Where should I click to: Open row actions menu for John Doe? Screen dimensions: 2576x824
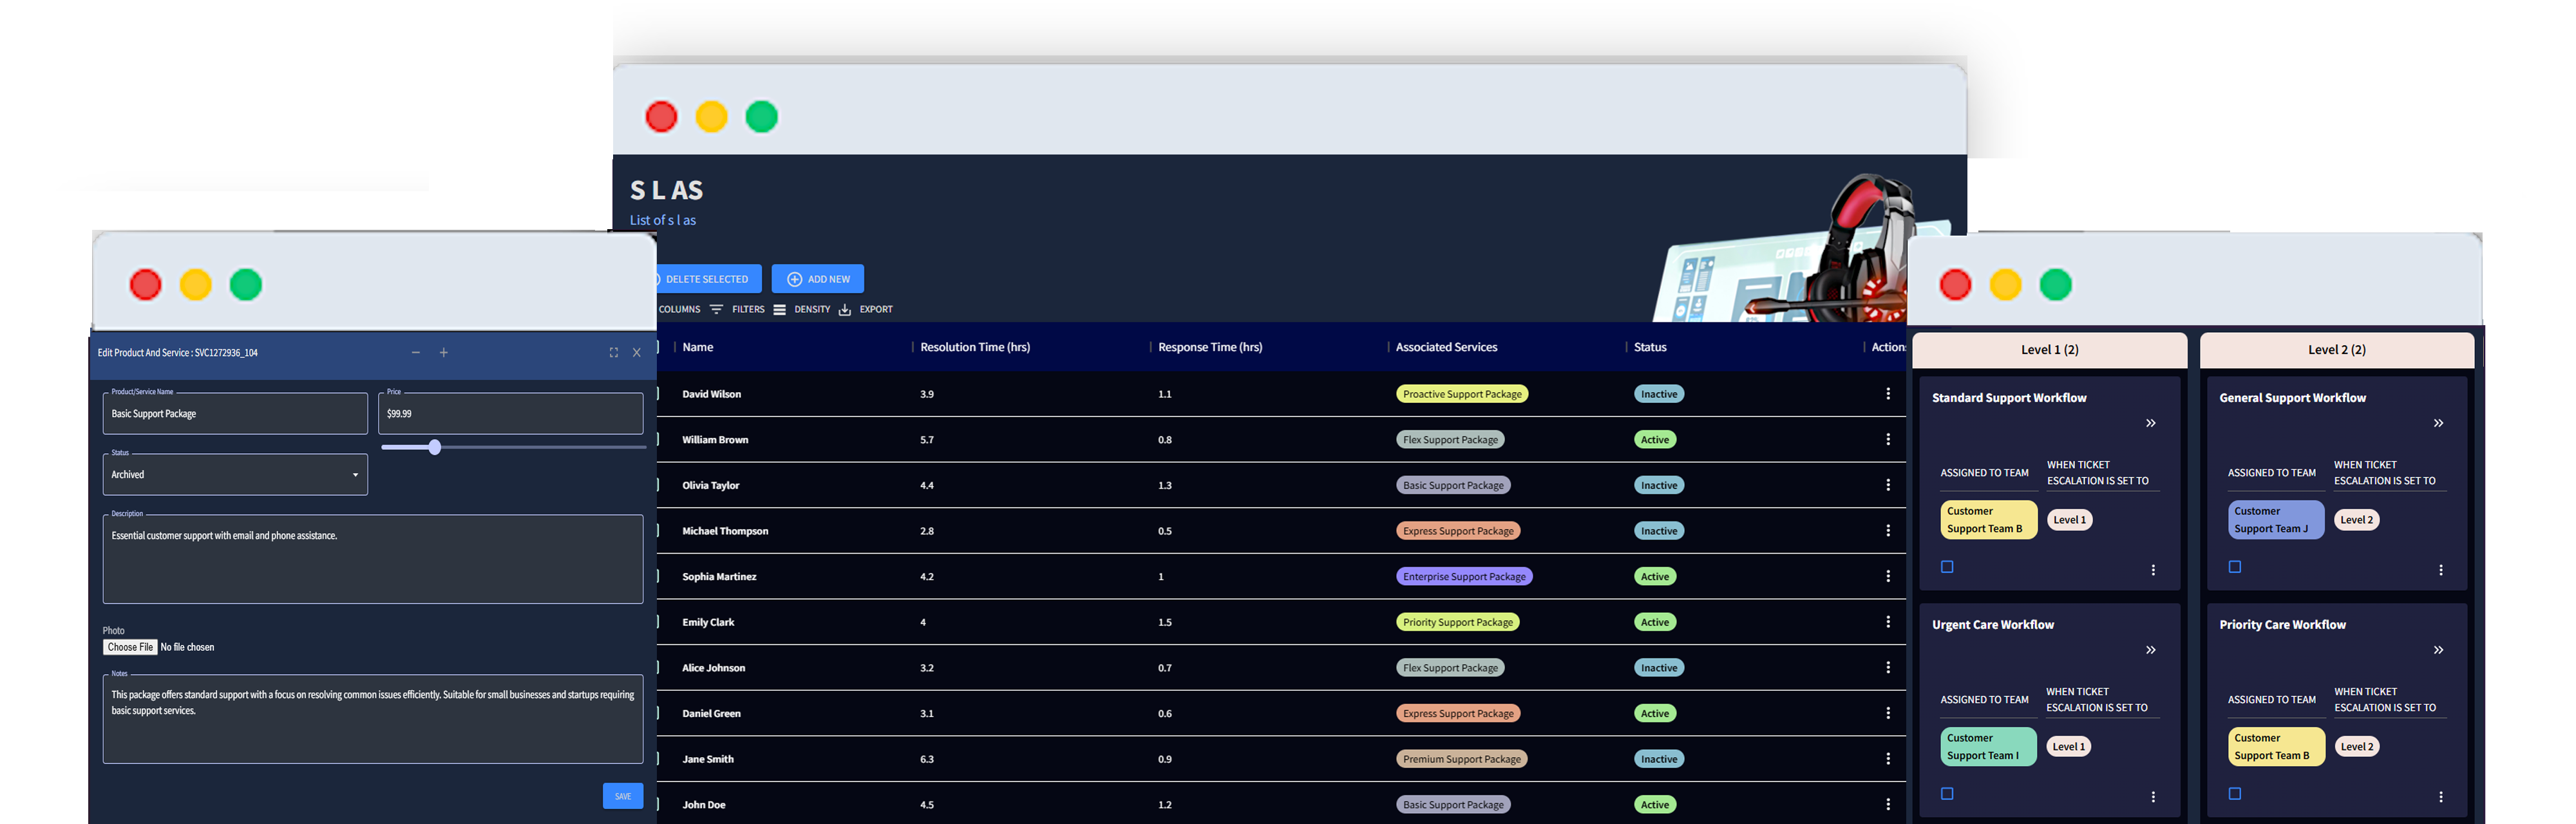(x=1887, y=805)
